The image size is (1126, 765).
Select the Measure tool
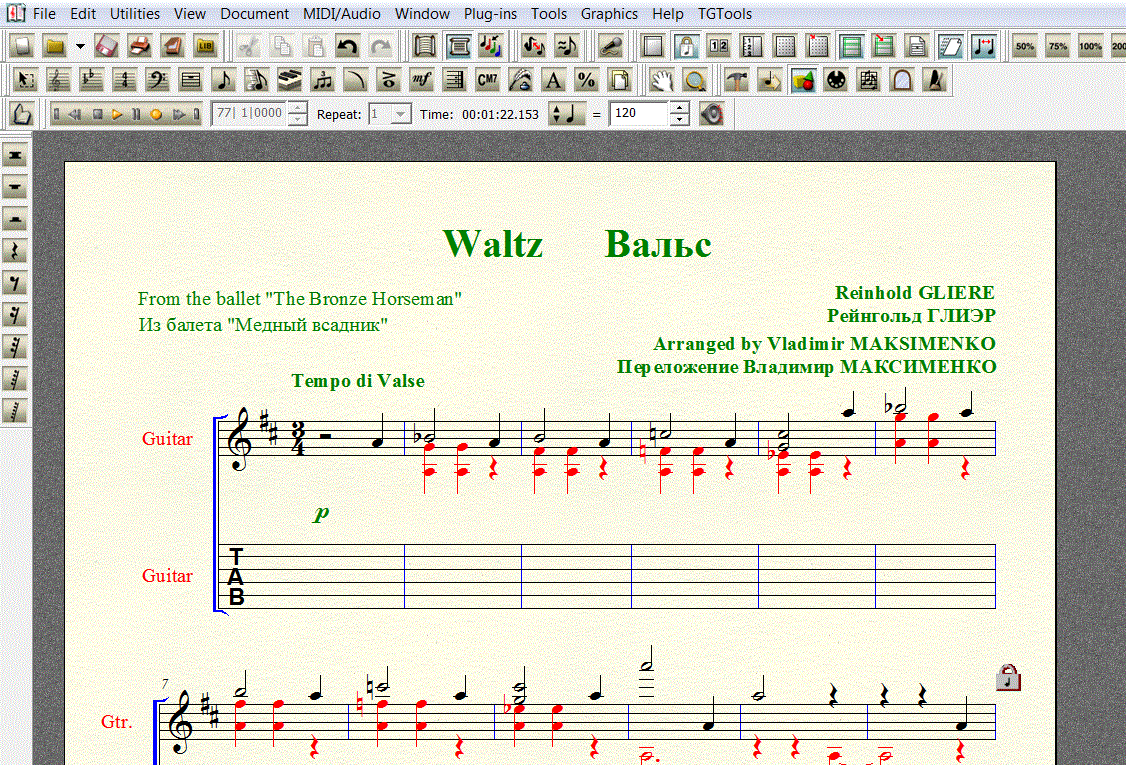[190, 80]
